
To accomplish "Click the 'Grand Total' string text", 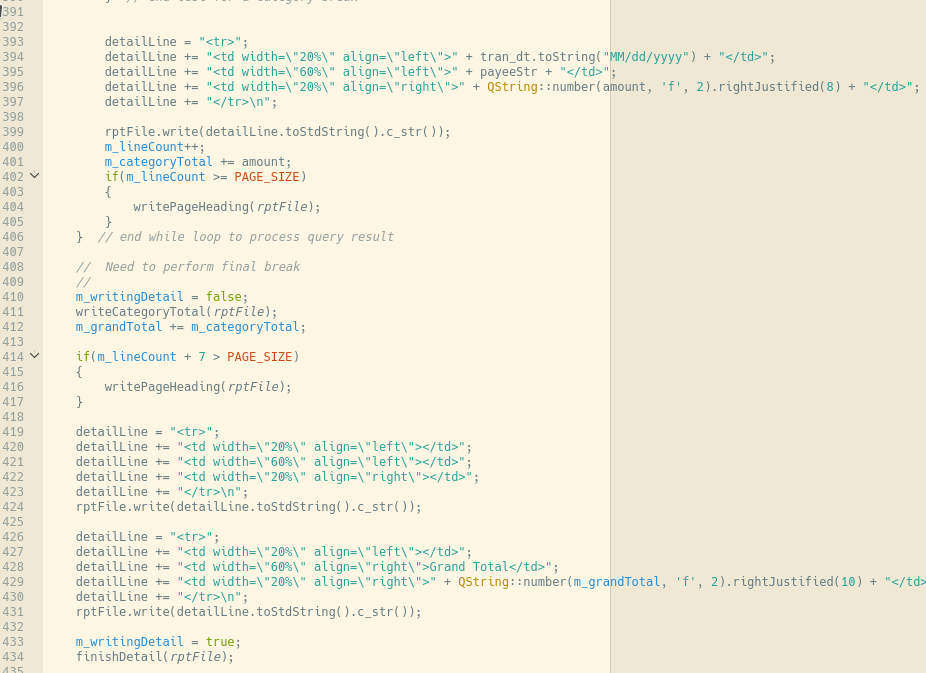I will click(469, 567).
